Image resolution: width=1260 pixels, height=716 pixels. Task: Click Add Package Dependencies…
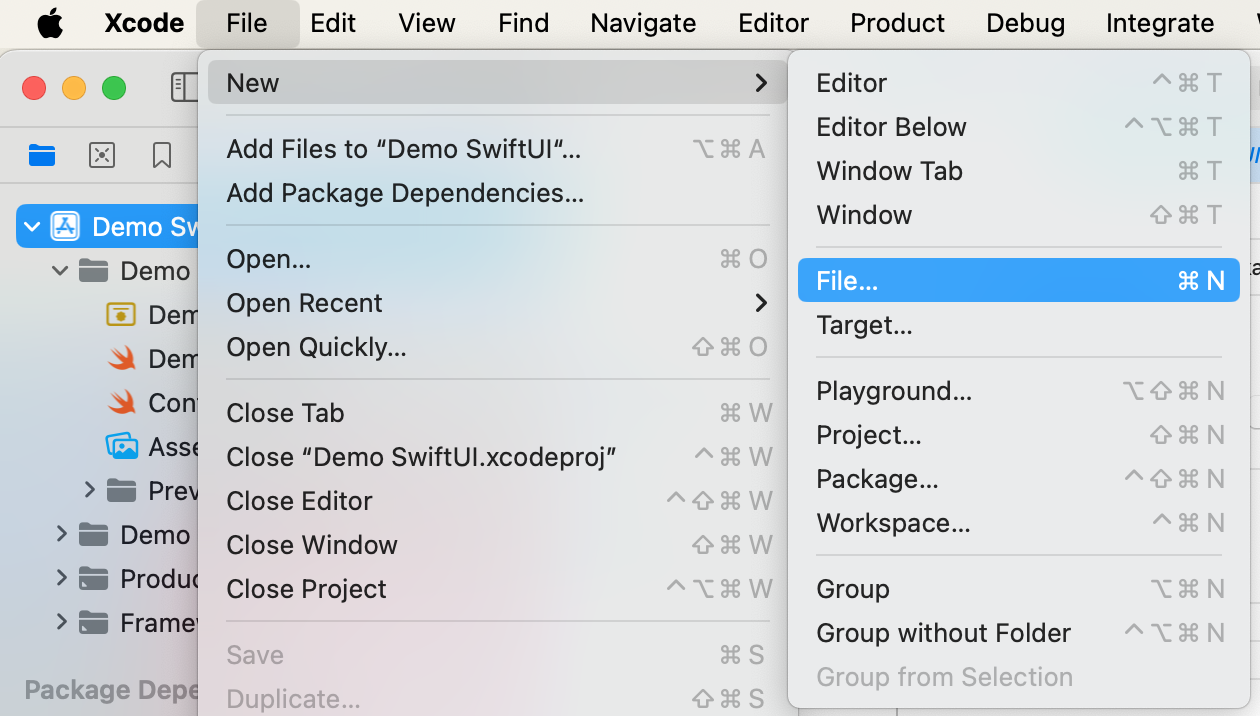click(x=405, y=193)
